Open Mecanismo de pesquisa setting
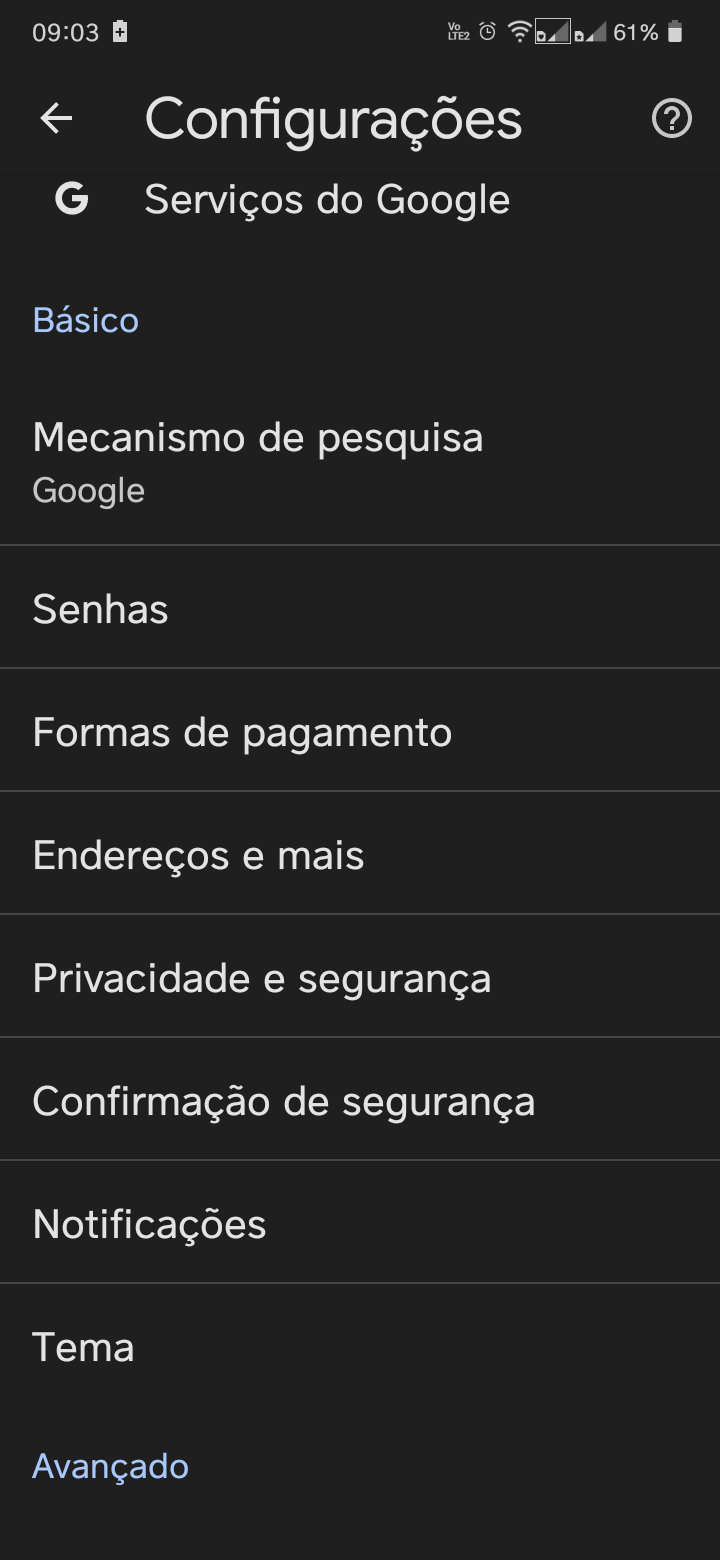 click(x=360, y=462)
